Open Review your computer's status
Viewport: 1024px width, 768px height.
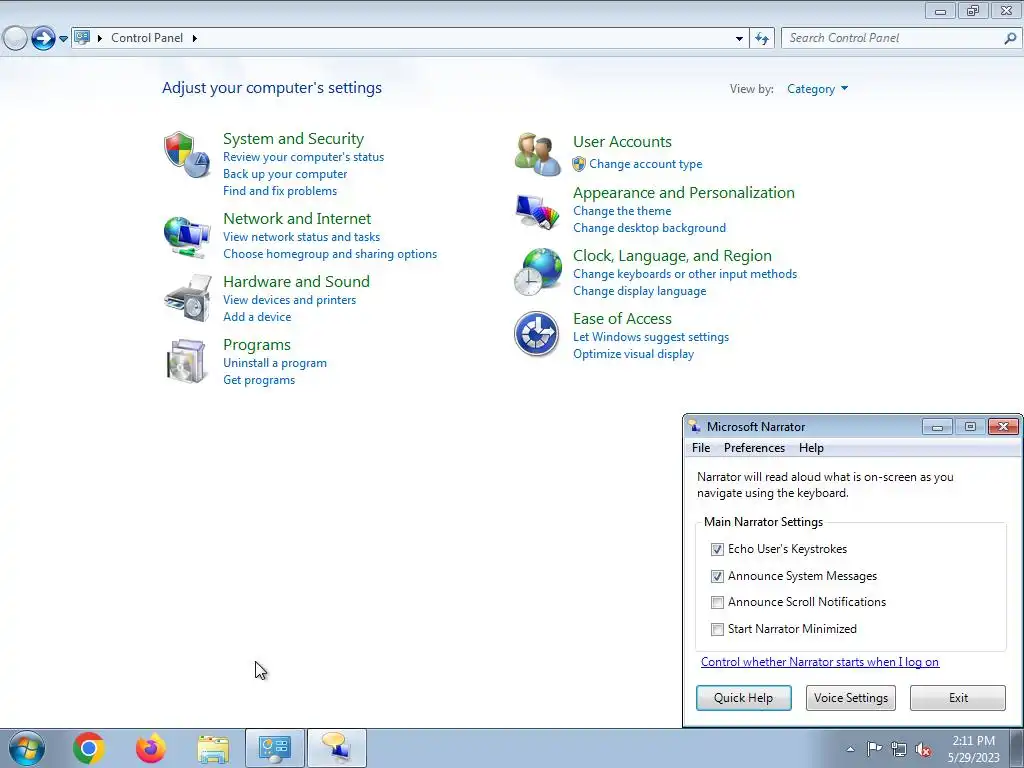303,157
